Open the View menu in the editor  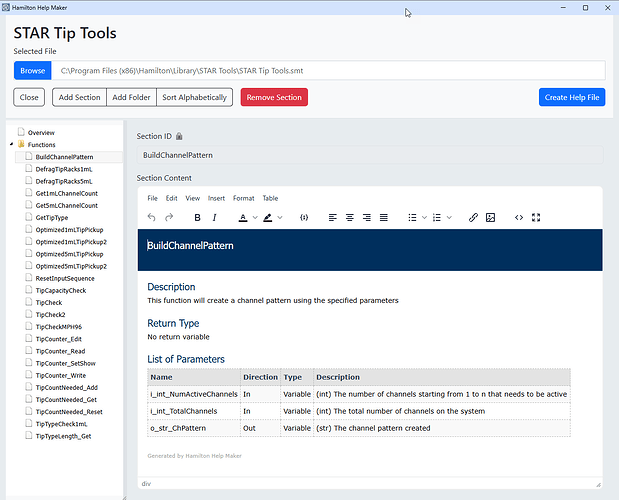(193, 198)
